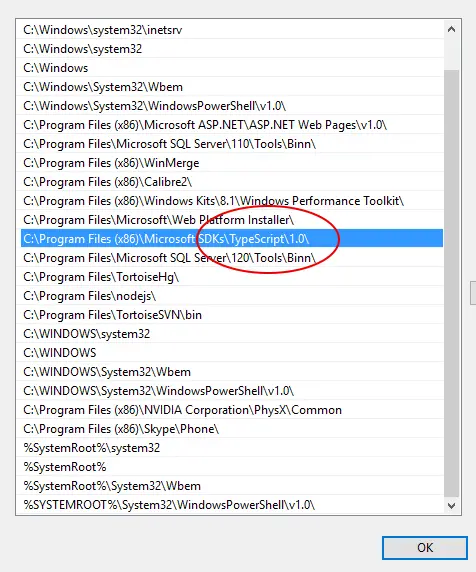Select the TortoiseSVN\bin path entry
Image resolution: width=476 pixels, height=572 pixels.
coord(232,315)
